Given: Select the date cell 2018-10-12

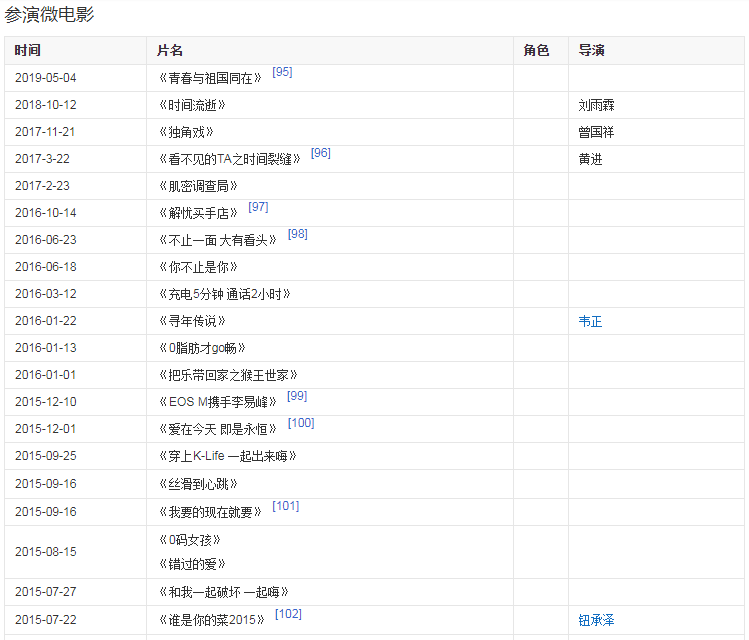Looking at the screenshot, I should (46, 105).
